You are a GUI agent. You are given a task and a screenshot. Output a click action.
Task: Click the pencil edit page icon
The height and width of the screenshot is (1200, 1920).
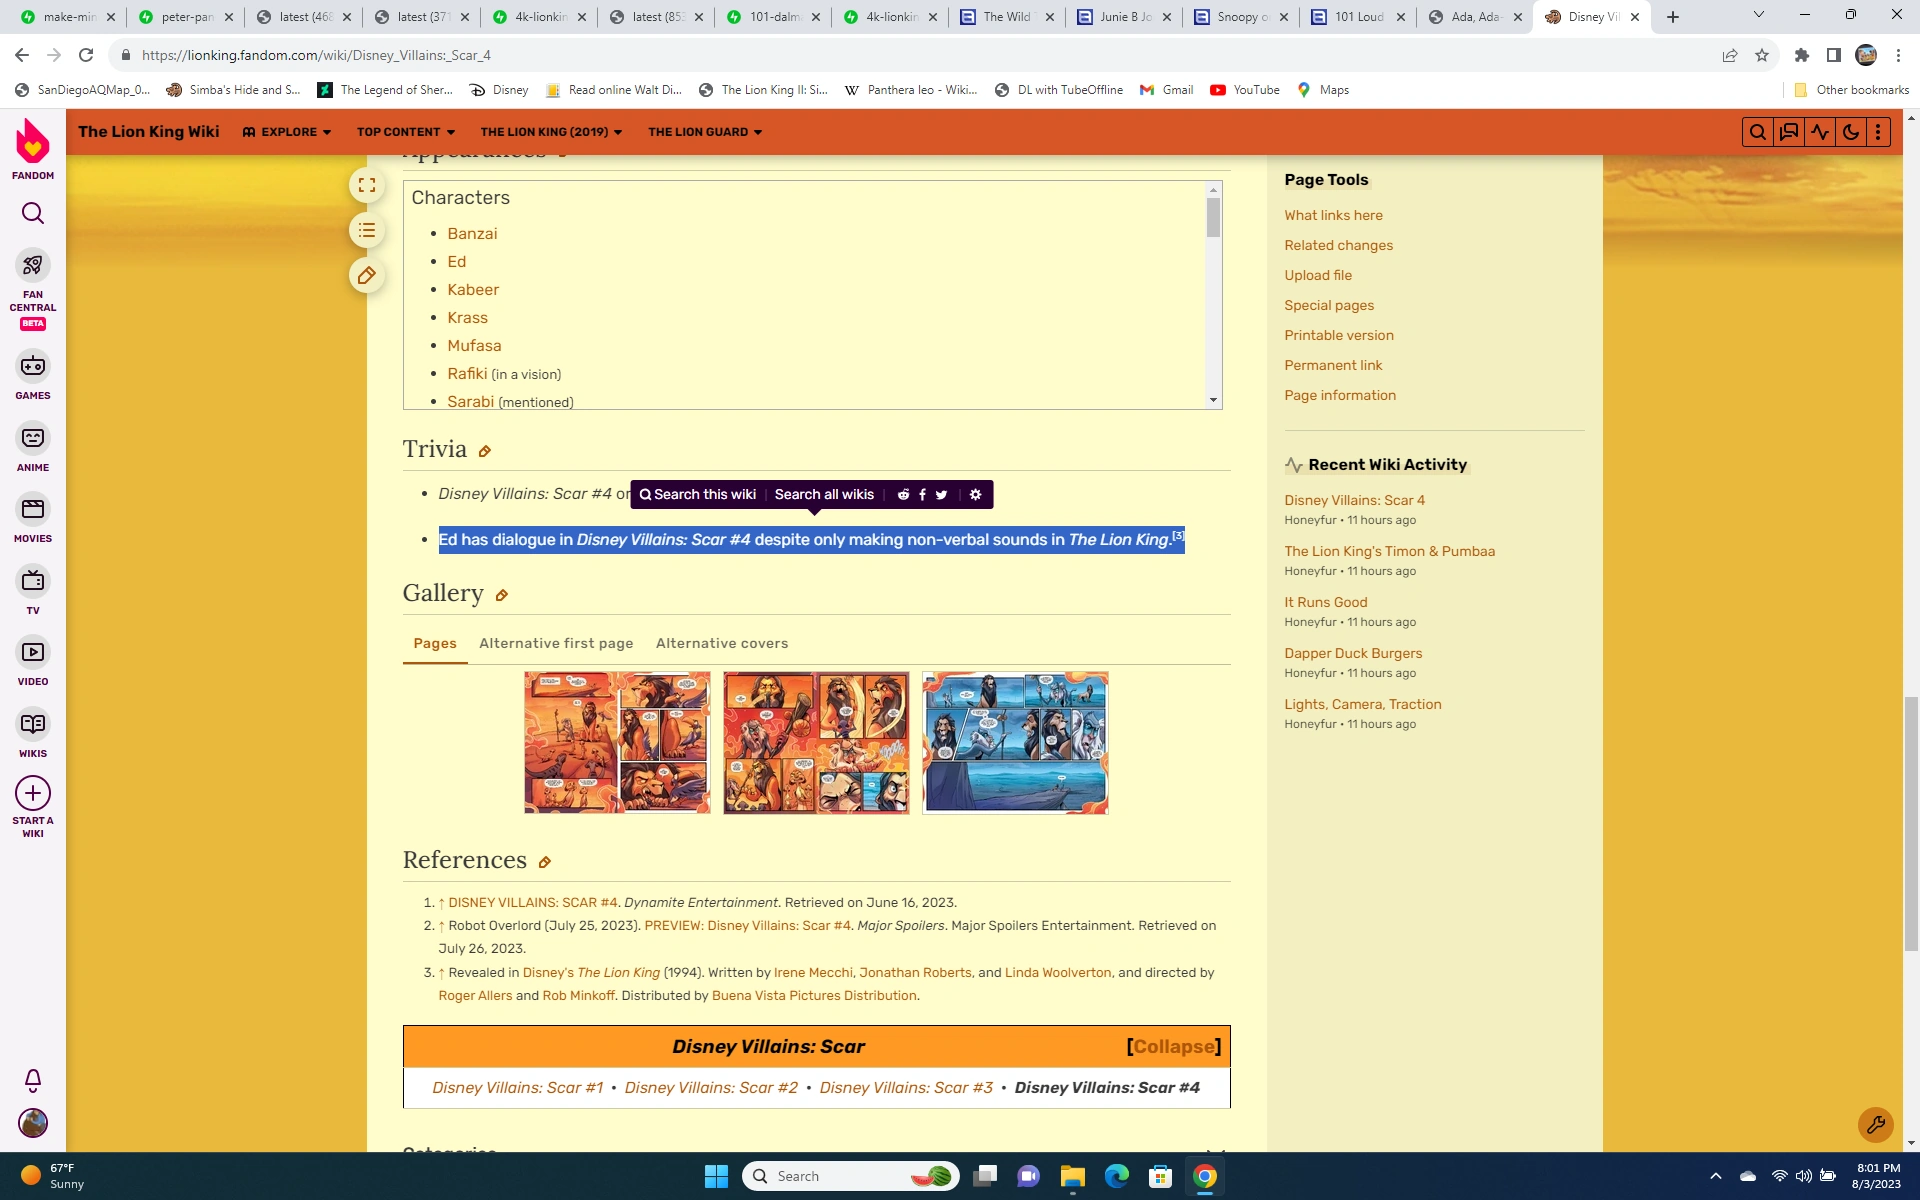pos(367,275)
